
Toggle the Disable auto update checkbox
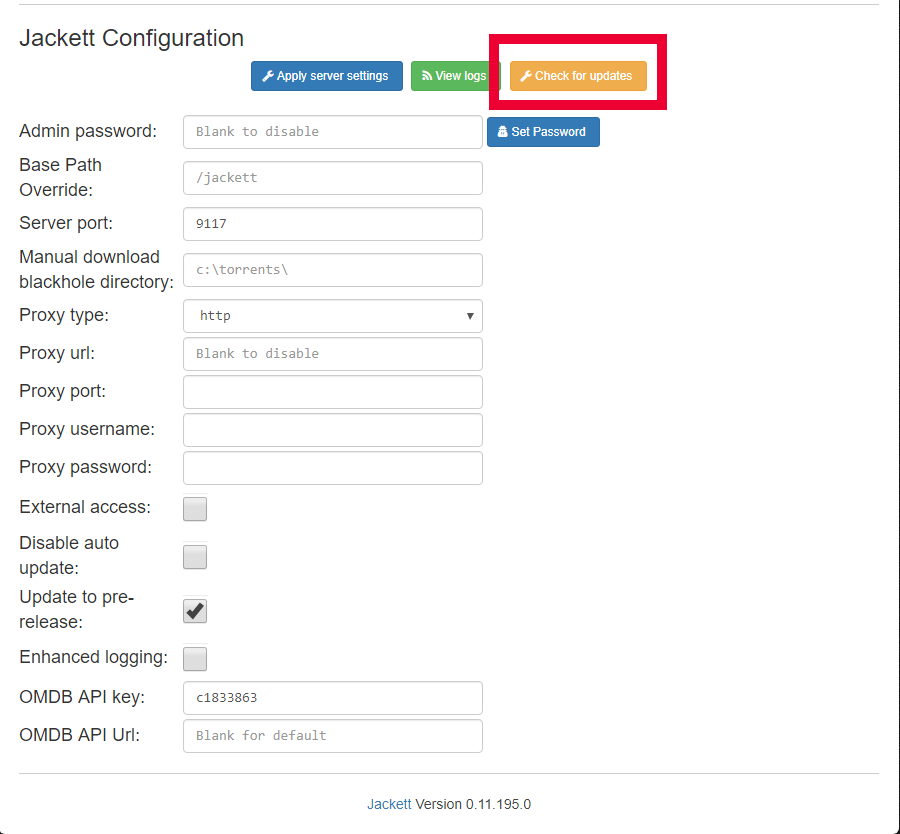click(x=194, y=556)
